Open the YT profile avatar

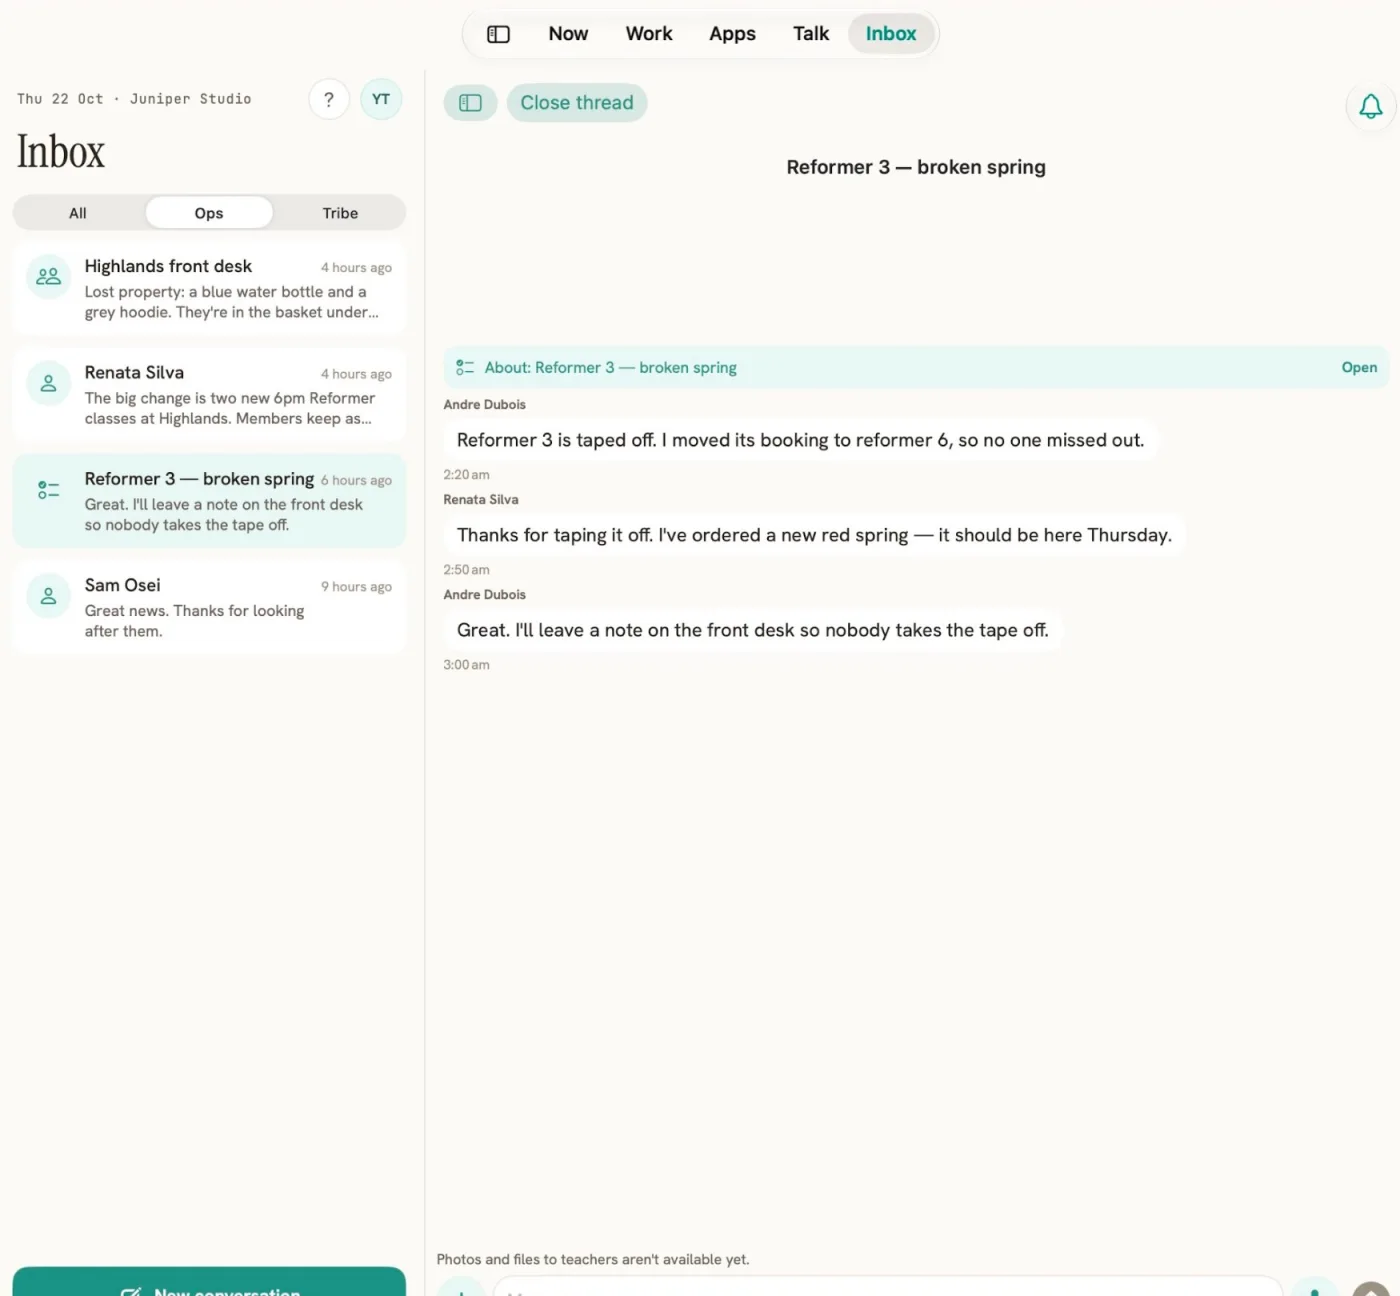[x=381, y=99]
